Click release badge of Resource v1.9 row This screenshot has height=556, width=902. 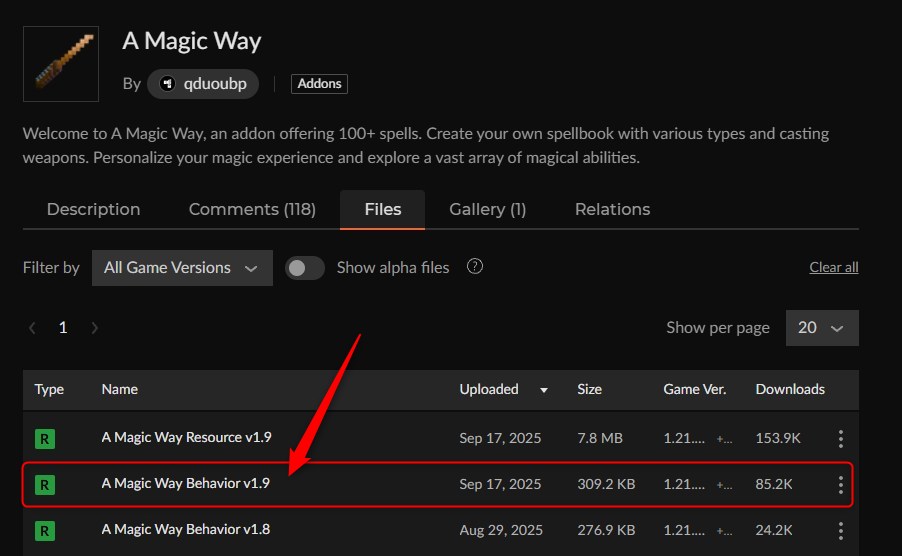pos(44,438)
